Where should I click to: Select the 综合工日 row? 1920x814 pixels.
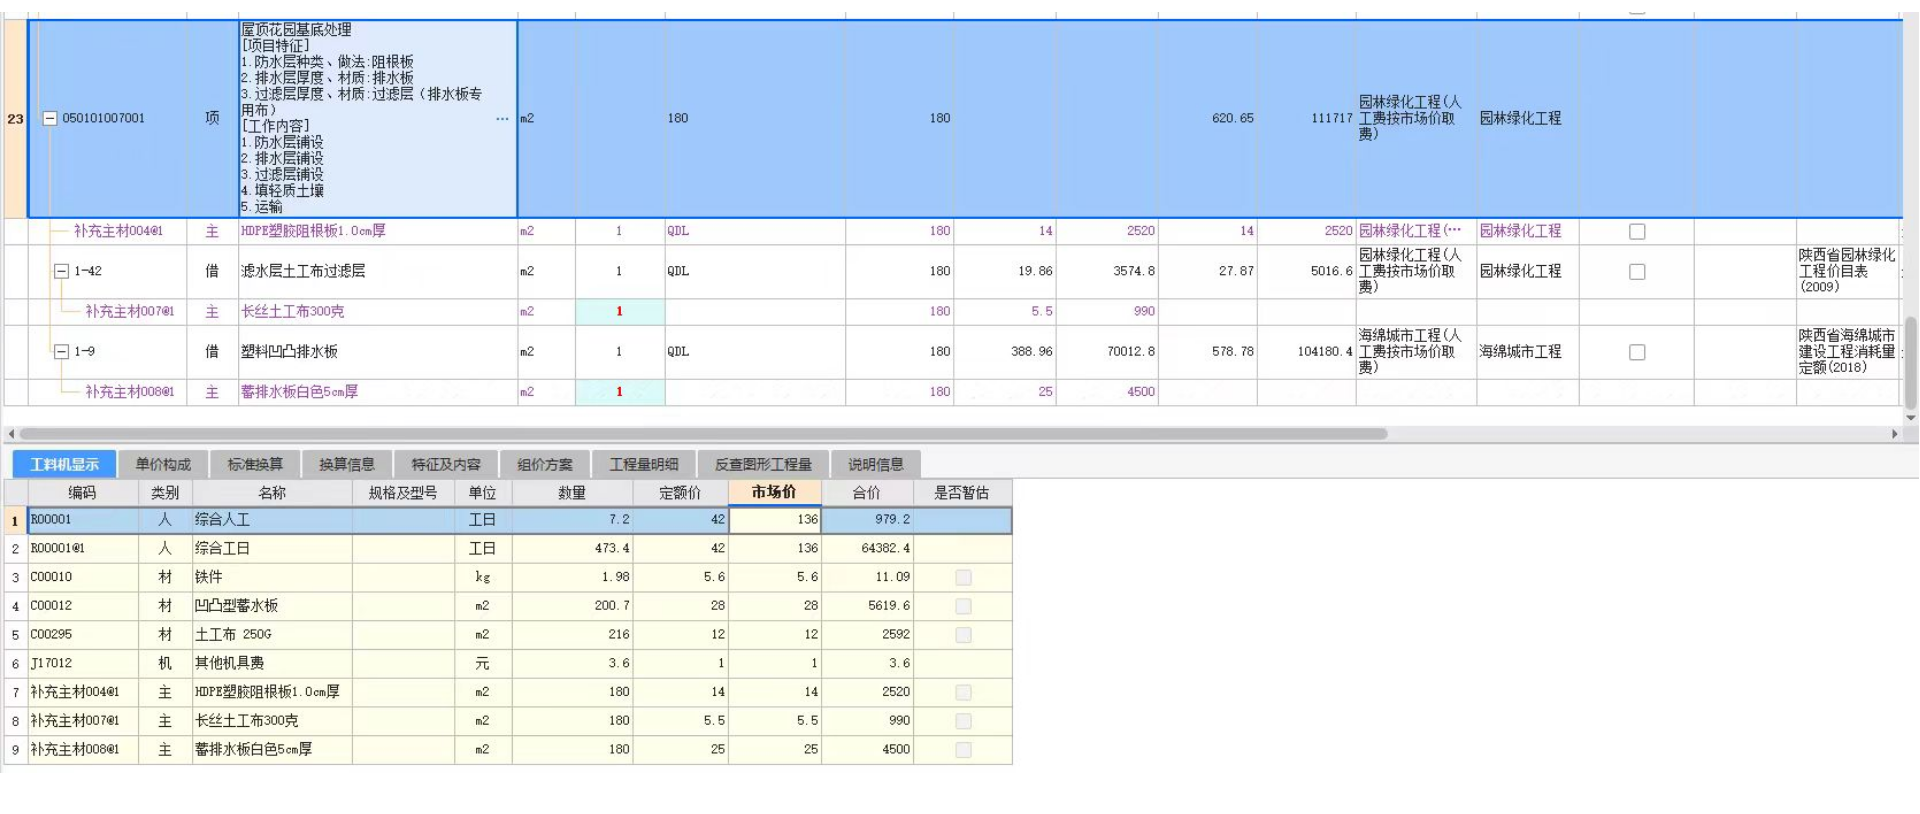[x=508, y=548]
